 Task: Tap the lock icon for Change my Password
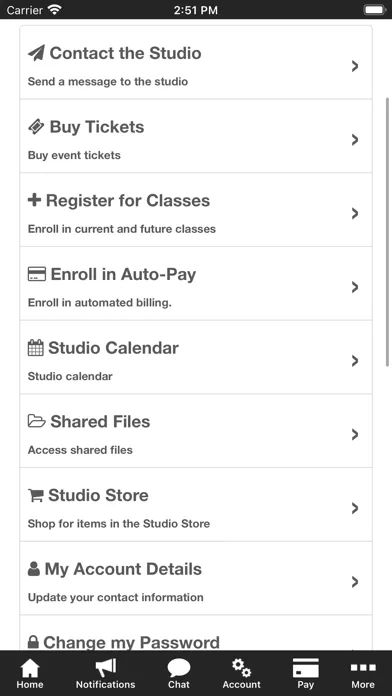[33, 642]
